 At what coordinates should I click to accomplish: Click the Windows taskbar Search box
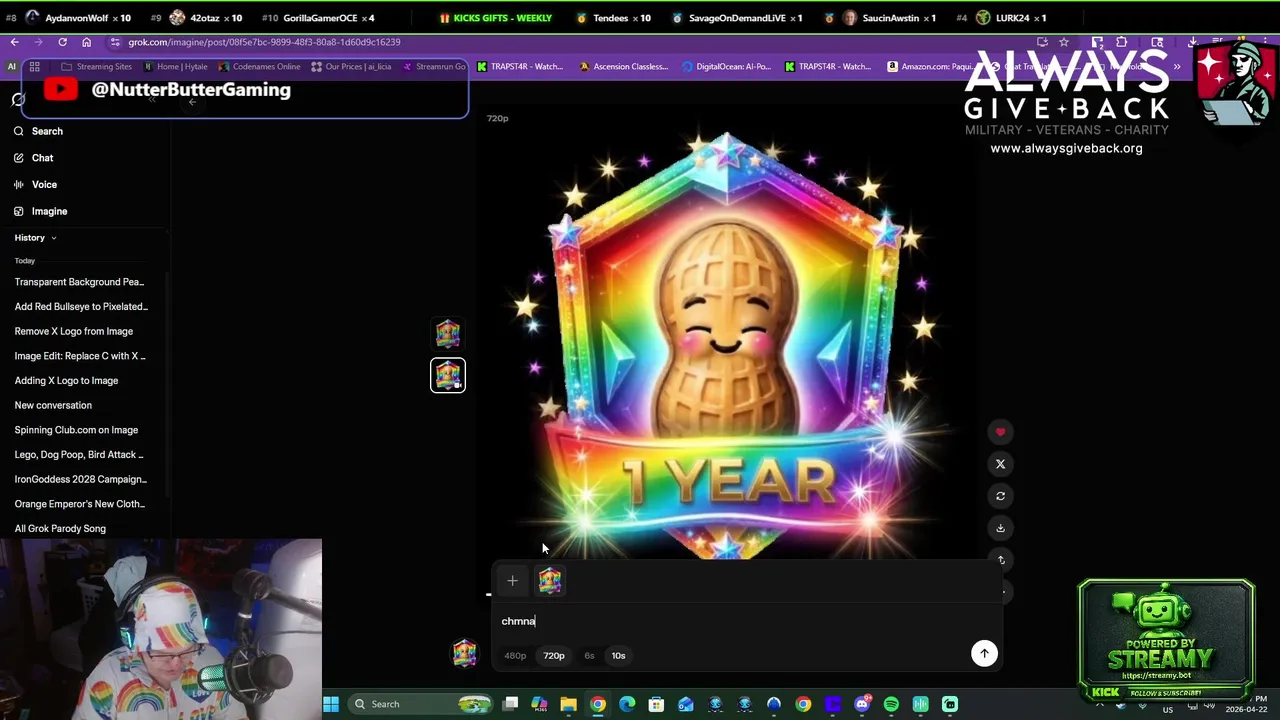click(x=418, y=704)
